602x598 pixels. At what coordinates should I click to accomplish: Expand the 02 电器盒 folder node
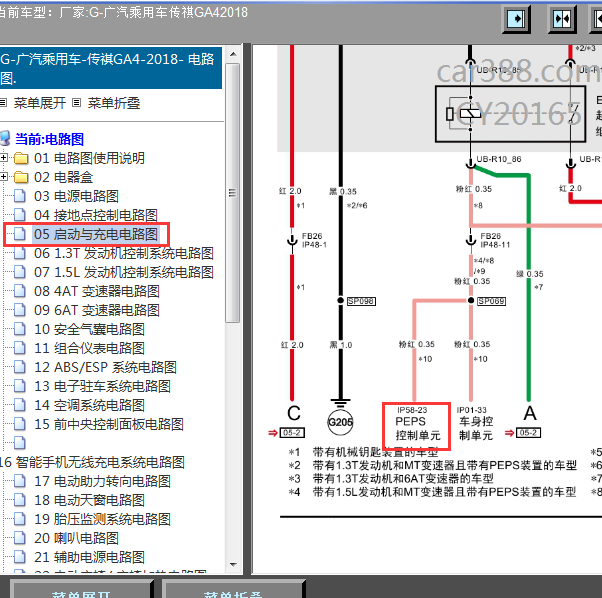[3, 176]
